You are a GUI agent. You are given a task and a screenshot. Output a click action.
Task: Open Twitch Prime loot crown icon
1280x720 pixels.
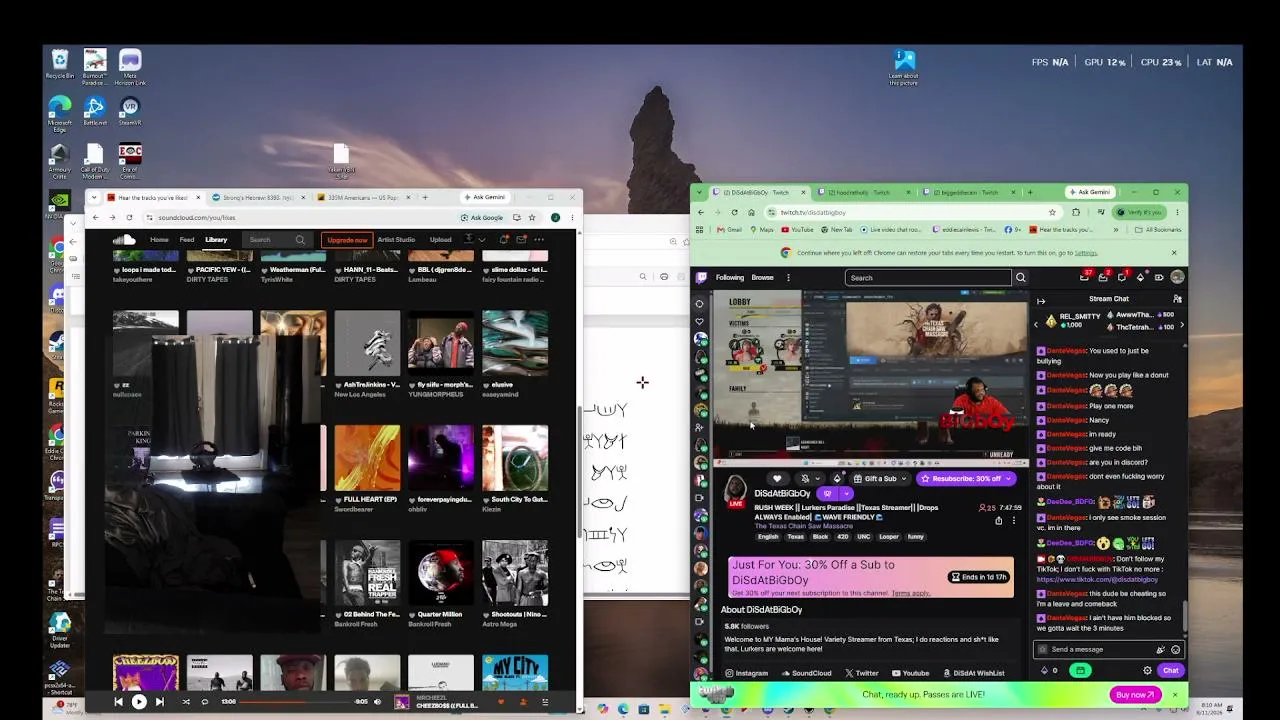[1085, 277]
